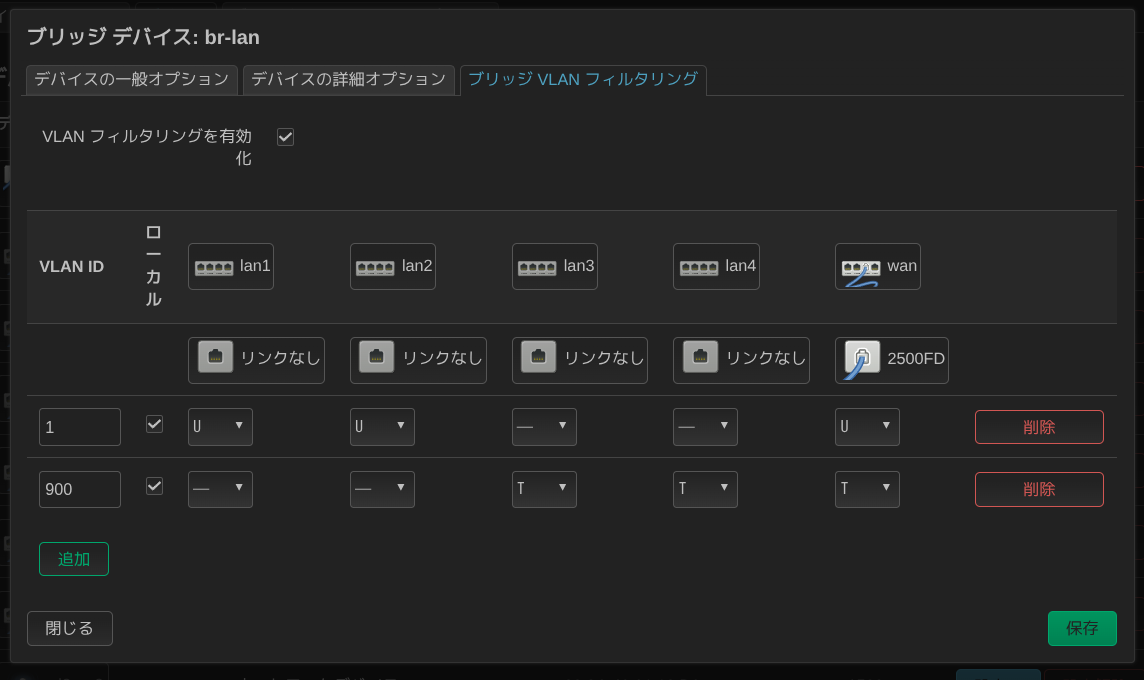Open the lan4 dropdown for VLAN 1
This screenshot has width=1144, height=680.
point(705,427)
